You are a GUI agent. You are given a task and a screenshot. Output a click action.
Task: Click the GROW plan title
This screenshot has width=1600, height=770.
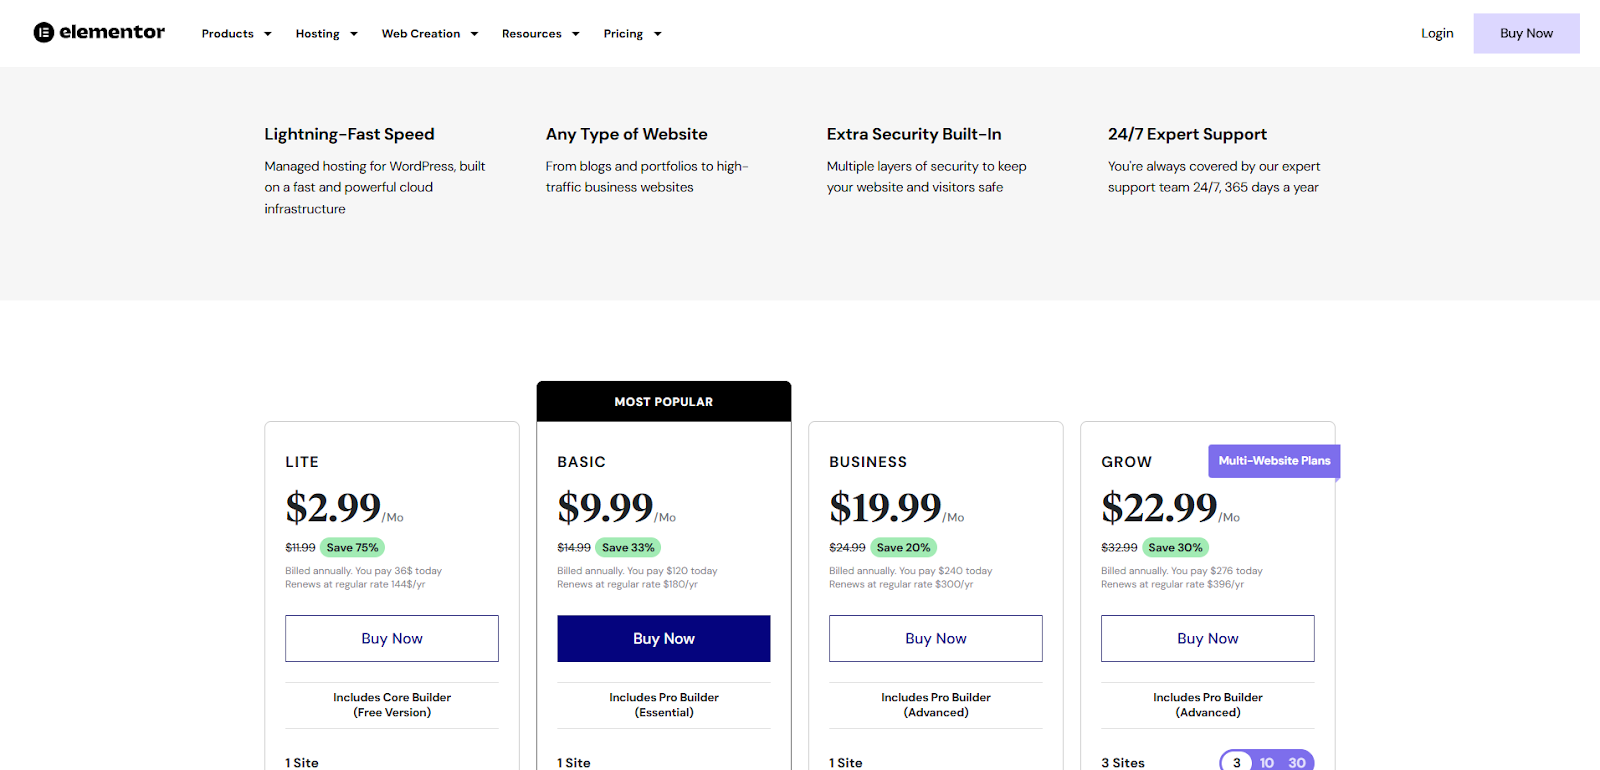(x=1126, y=462)
